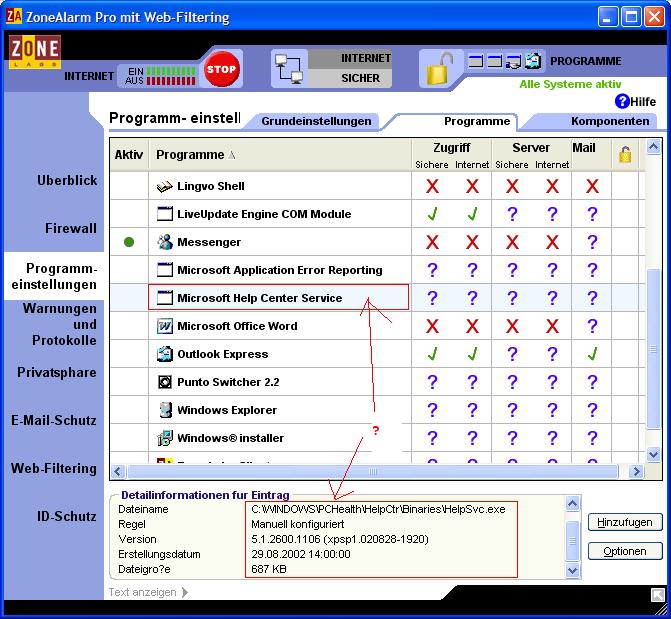
Task: Toggle Punto Switcher Zugriff Sichere permission
Action: pos(432,382)
